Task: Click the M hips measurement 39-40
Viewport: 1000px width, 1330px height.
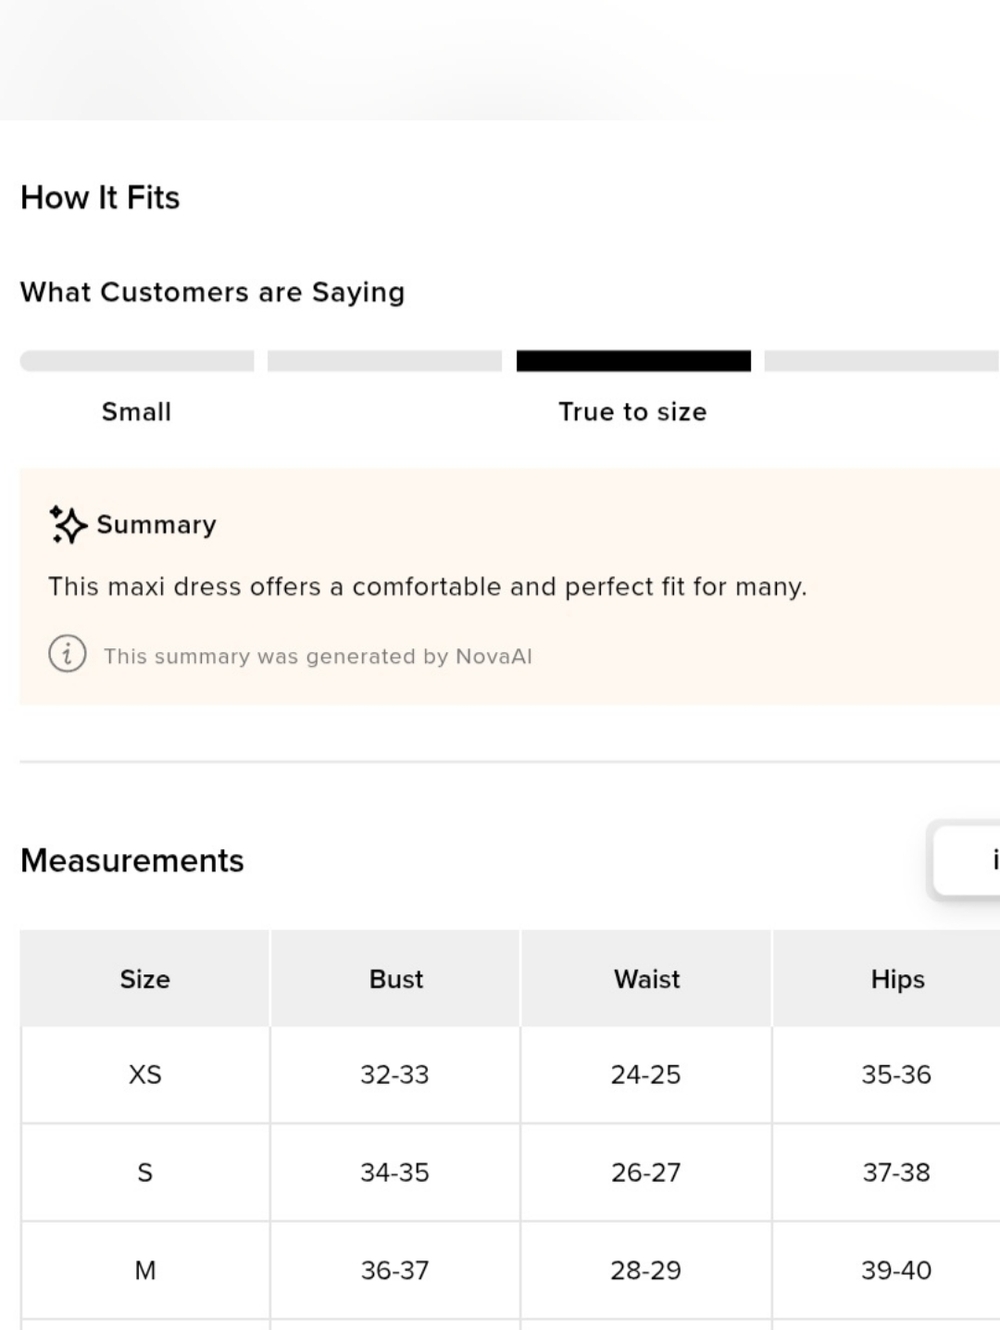Action: [x=896, y=1270]
